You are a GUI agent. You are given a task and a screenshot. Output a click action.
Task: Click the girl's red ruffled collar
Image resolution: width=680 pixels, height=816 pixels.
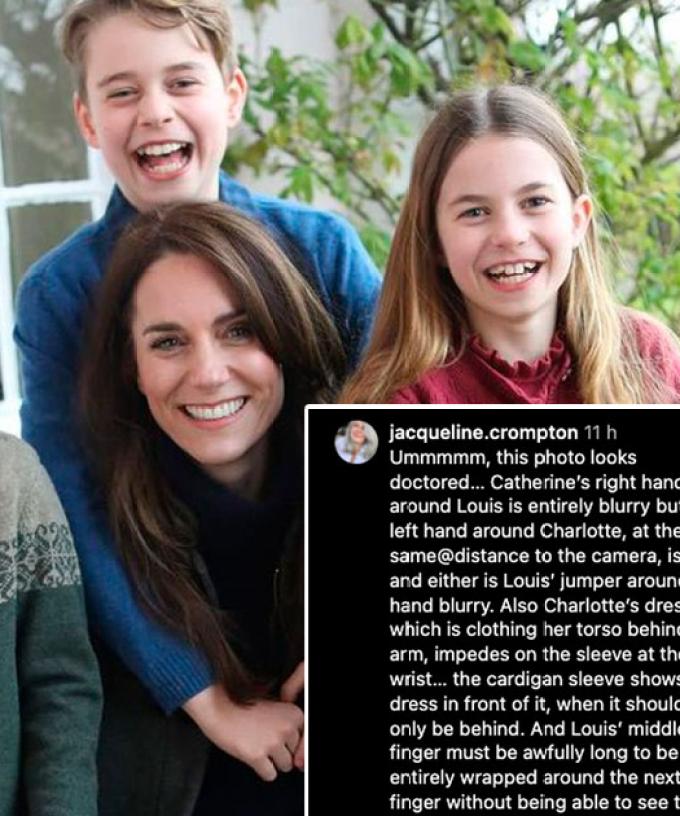coord(520,364)
